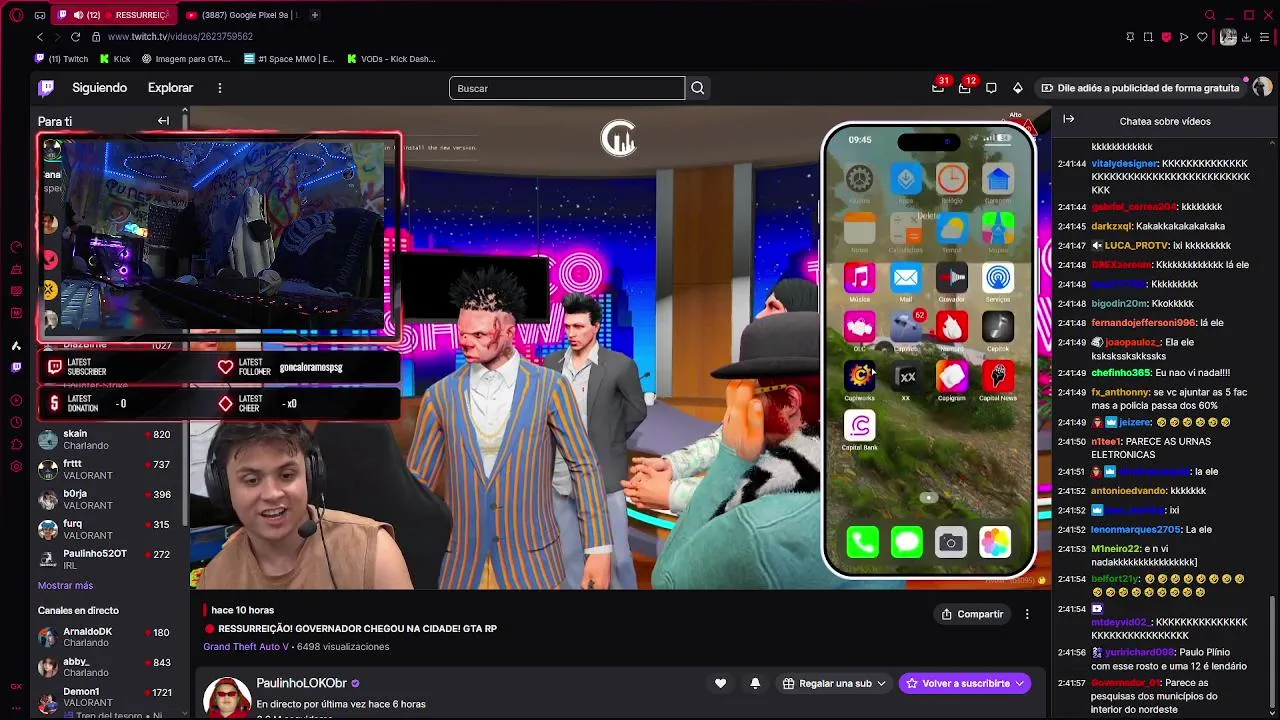The image size is (1280, 720).
Task: Open the Siguiendo tab
Action: point(99,88)
